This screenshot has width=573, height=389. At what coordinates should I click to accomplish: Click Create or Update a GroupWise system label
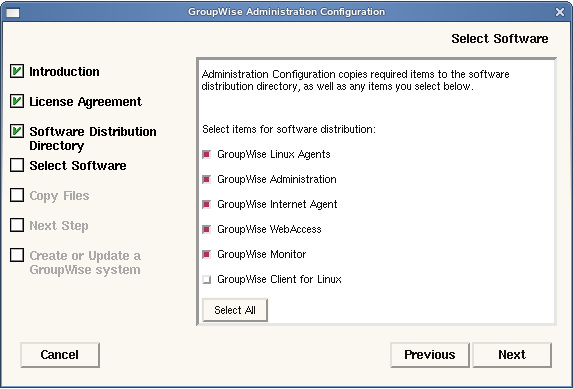(85, 263)
